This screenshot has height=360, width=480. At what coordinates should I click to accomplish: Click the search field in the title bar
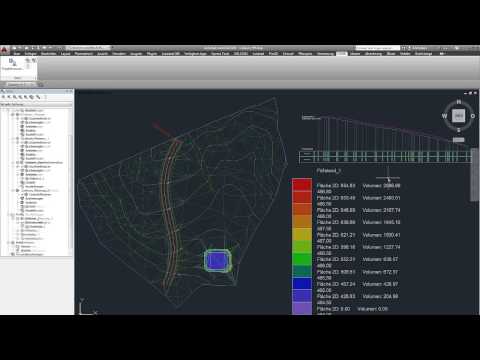377,48
